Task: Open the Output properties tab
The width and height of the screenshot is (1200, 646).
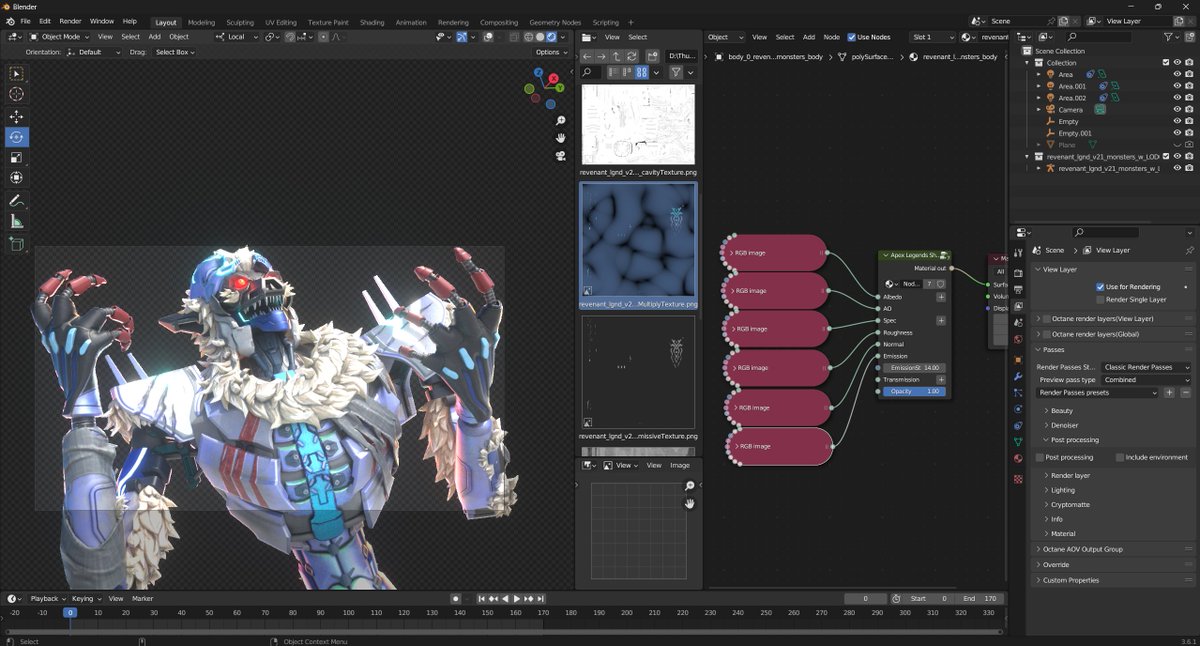Action: coord(1018,288)
